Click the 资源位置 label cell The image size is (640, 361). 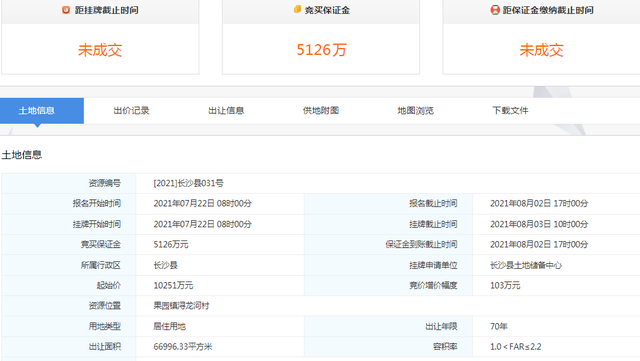click(69, 306)
